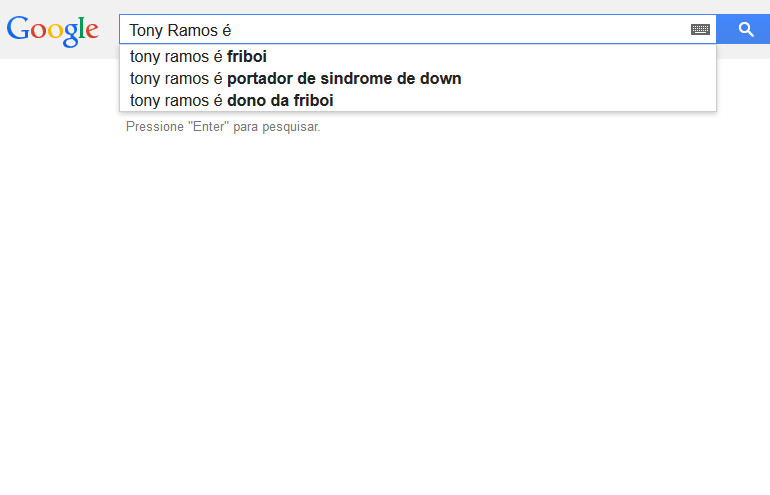Focus the 'Tony Ramos é' search box
770x495 pixels.
click(x=404, y=29)
